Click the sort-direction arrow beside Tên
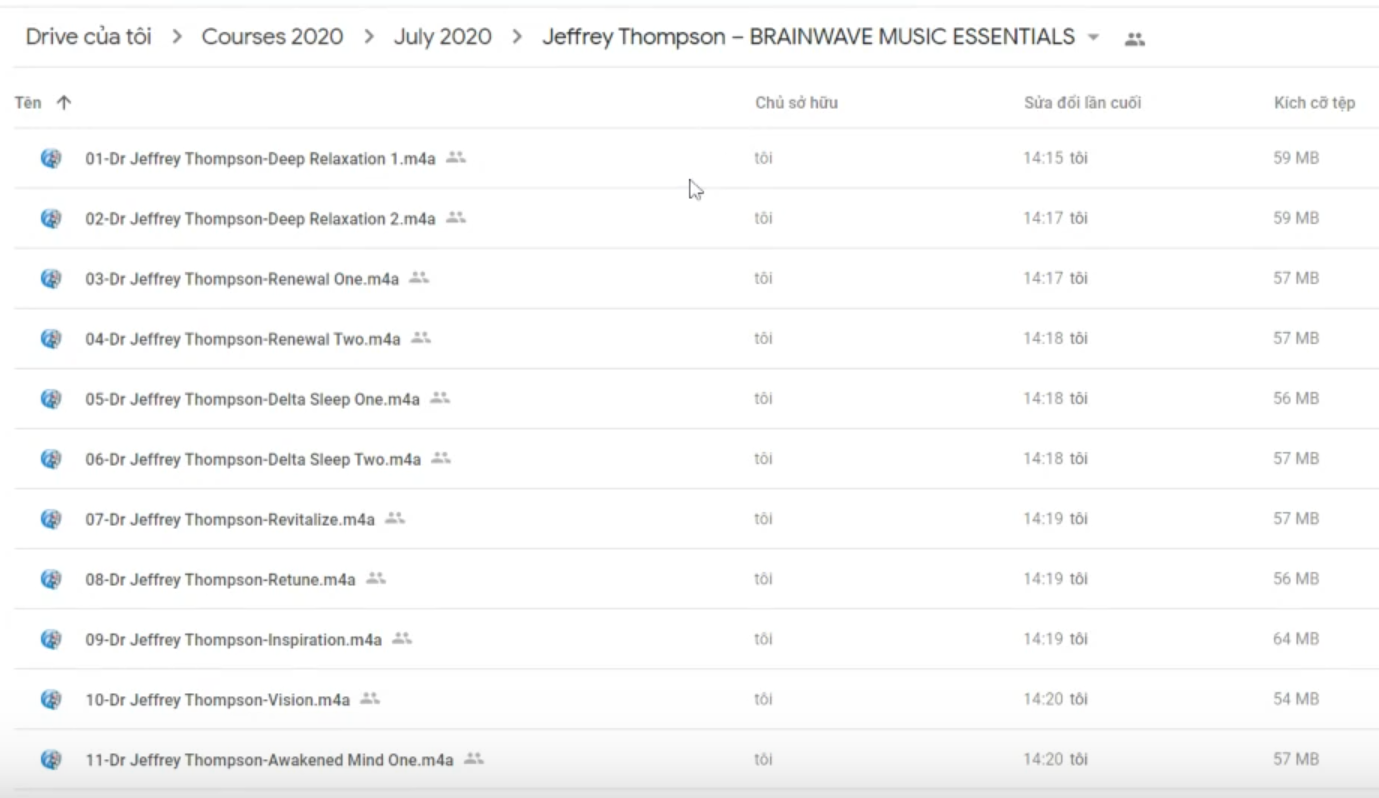This screenshot has height=798, width=1379. point(64,103)
